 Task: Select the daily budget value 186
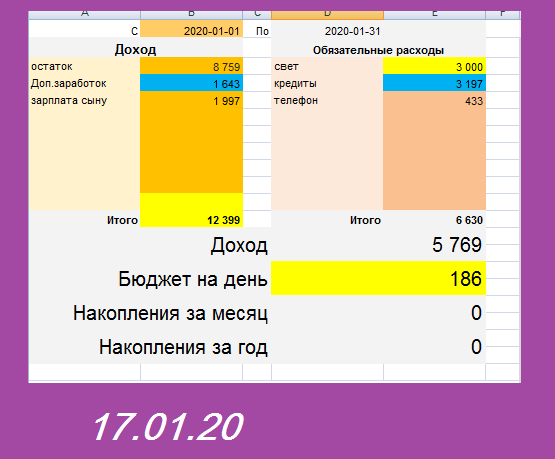tap(378, 278)
